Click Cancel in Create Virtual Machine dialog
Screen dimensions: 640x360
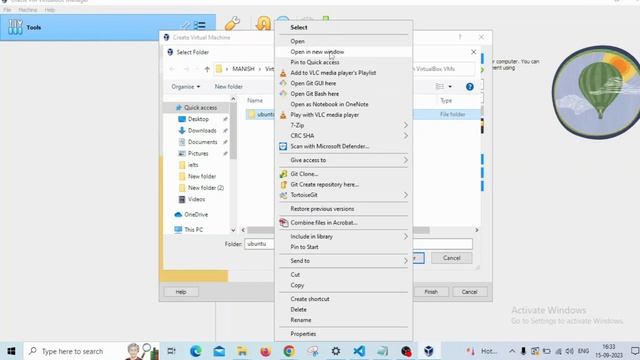(x=469, y=292)
